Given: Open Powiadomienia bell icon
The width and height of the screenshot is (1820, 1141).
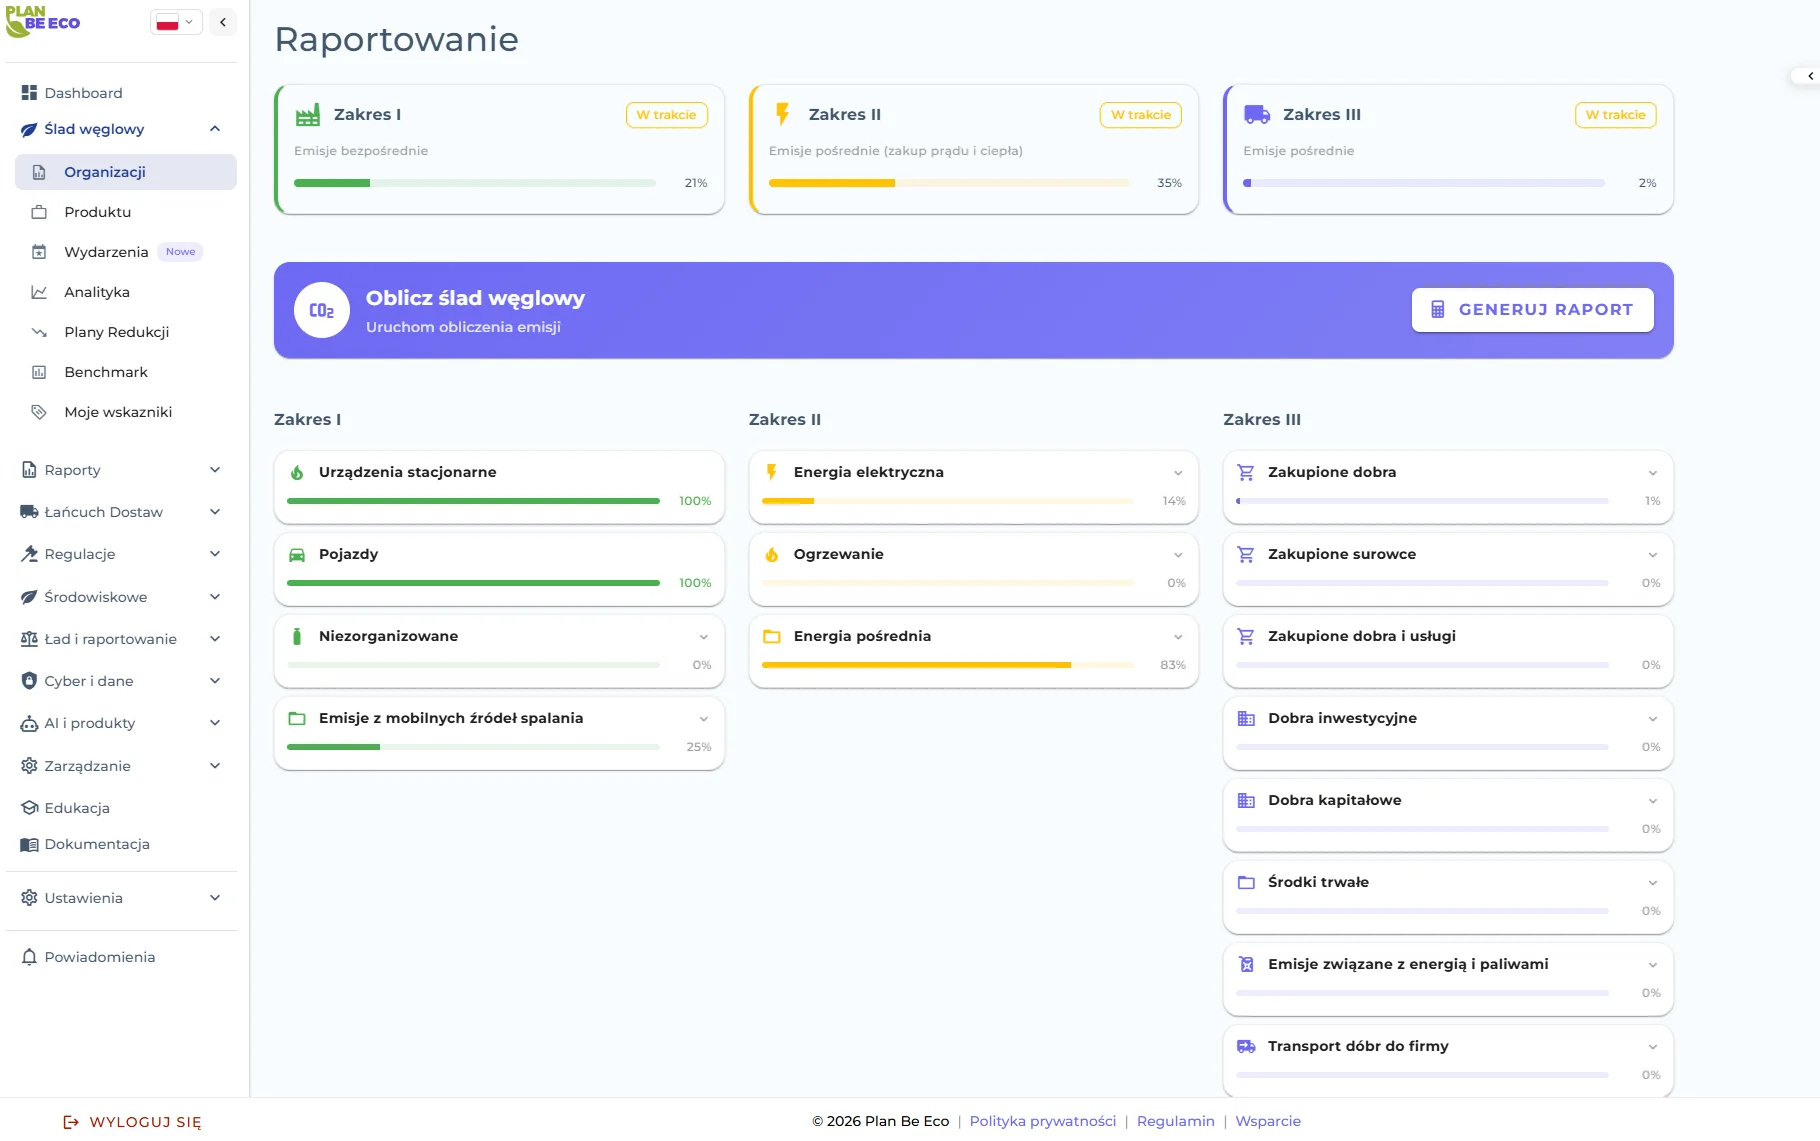Looking at the screenshot, I should (29, 957).
